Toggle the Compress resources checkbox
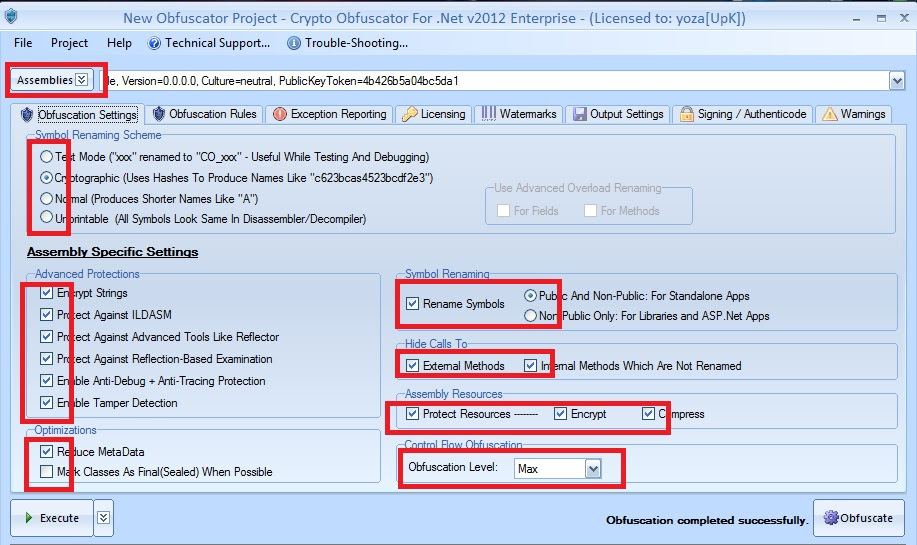 [x=648, y=413]
